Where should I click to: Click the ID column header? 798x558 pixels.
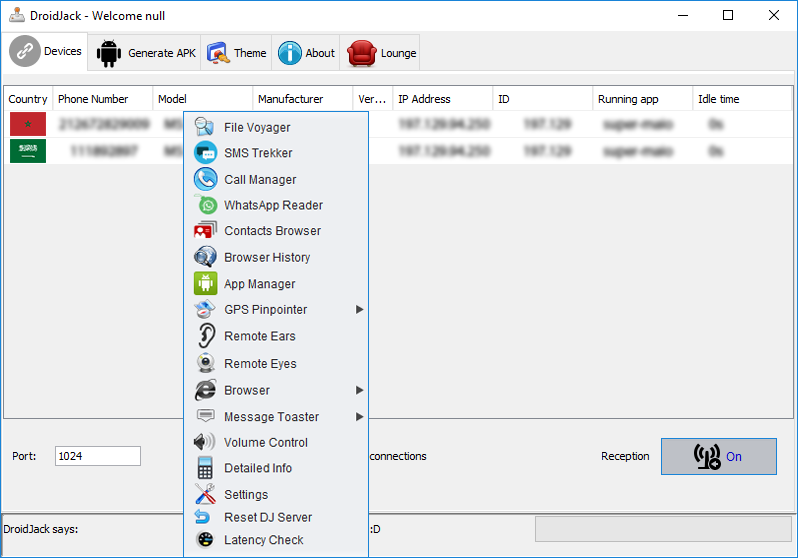[x=543, y=99]
